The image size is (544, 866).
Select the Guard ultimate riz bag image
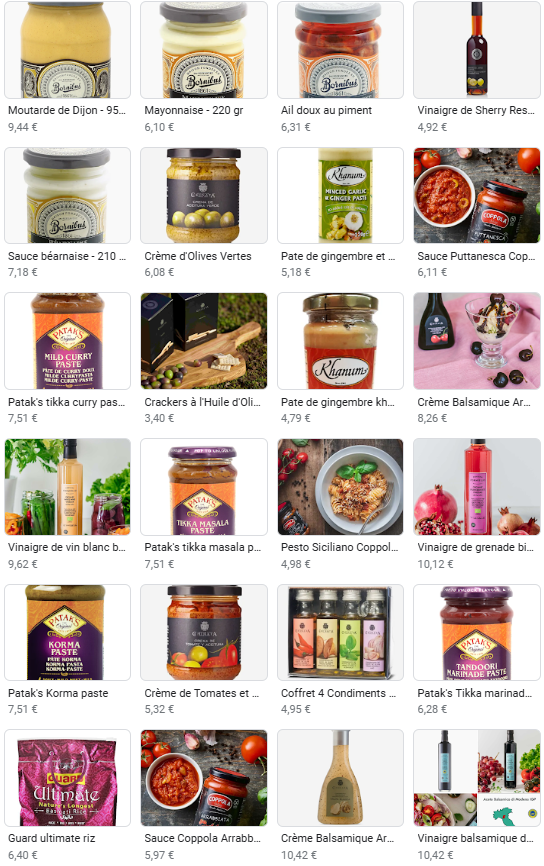[67, 778]
